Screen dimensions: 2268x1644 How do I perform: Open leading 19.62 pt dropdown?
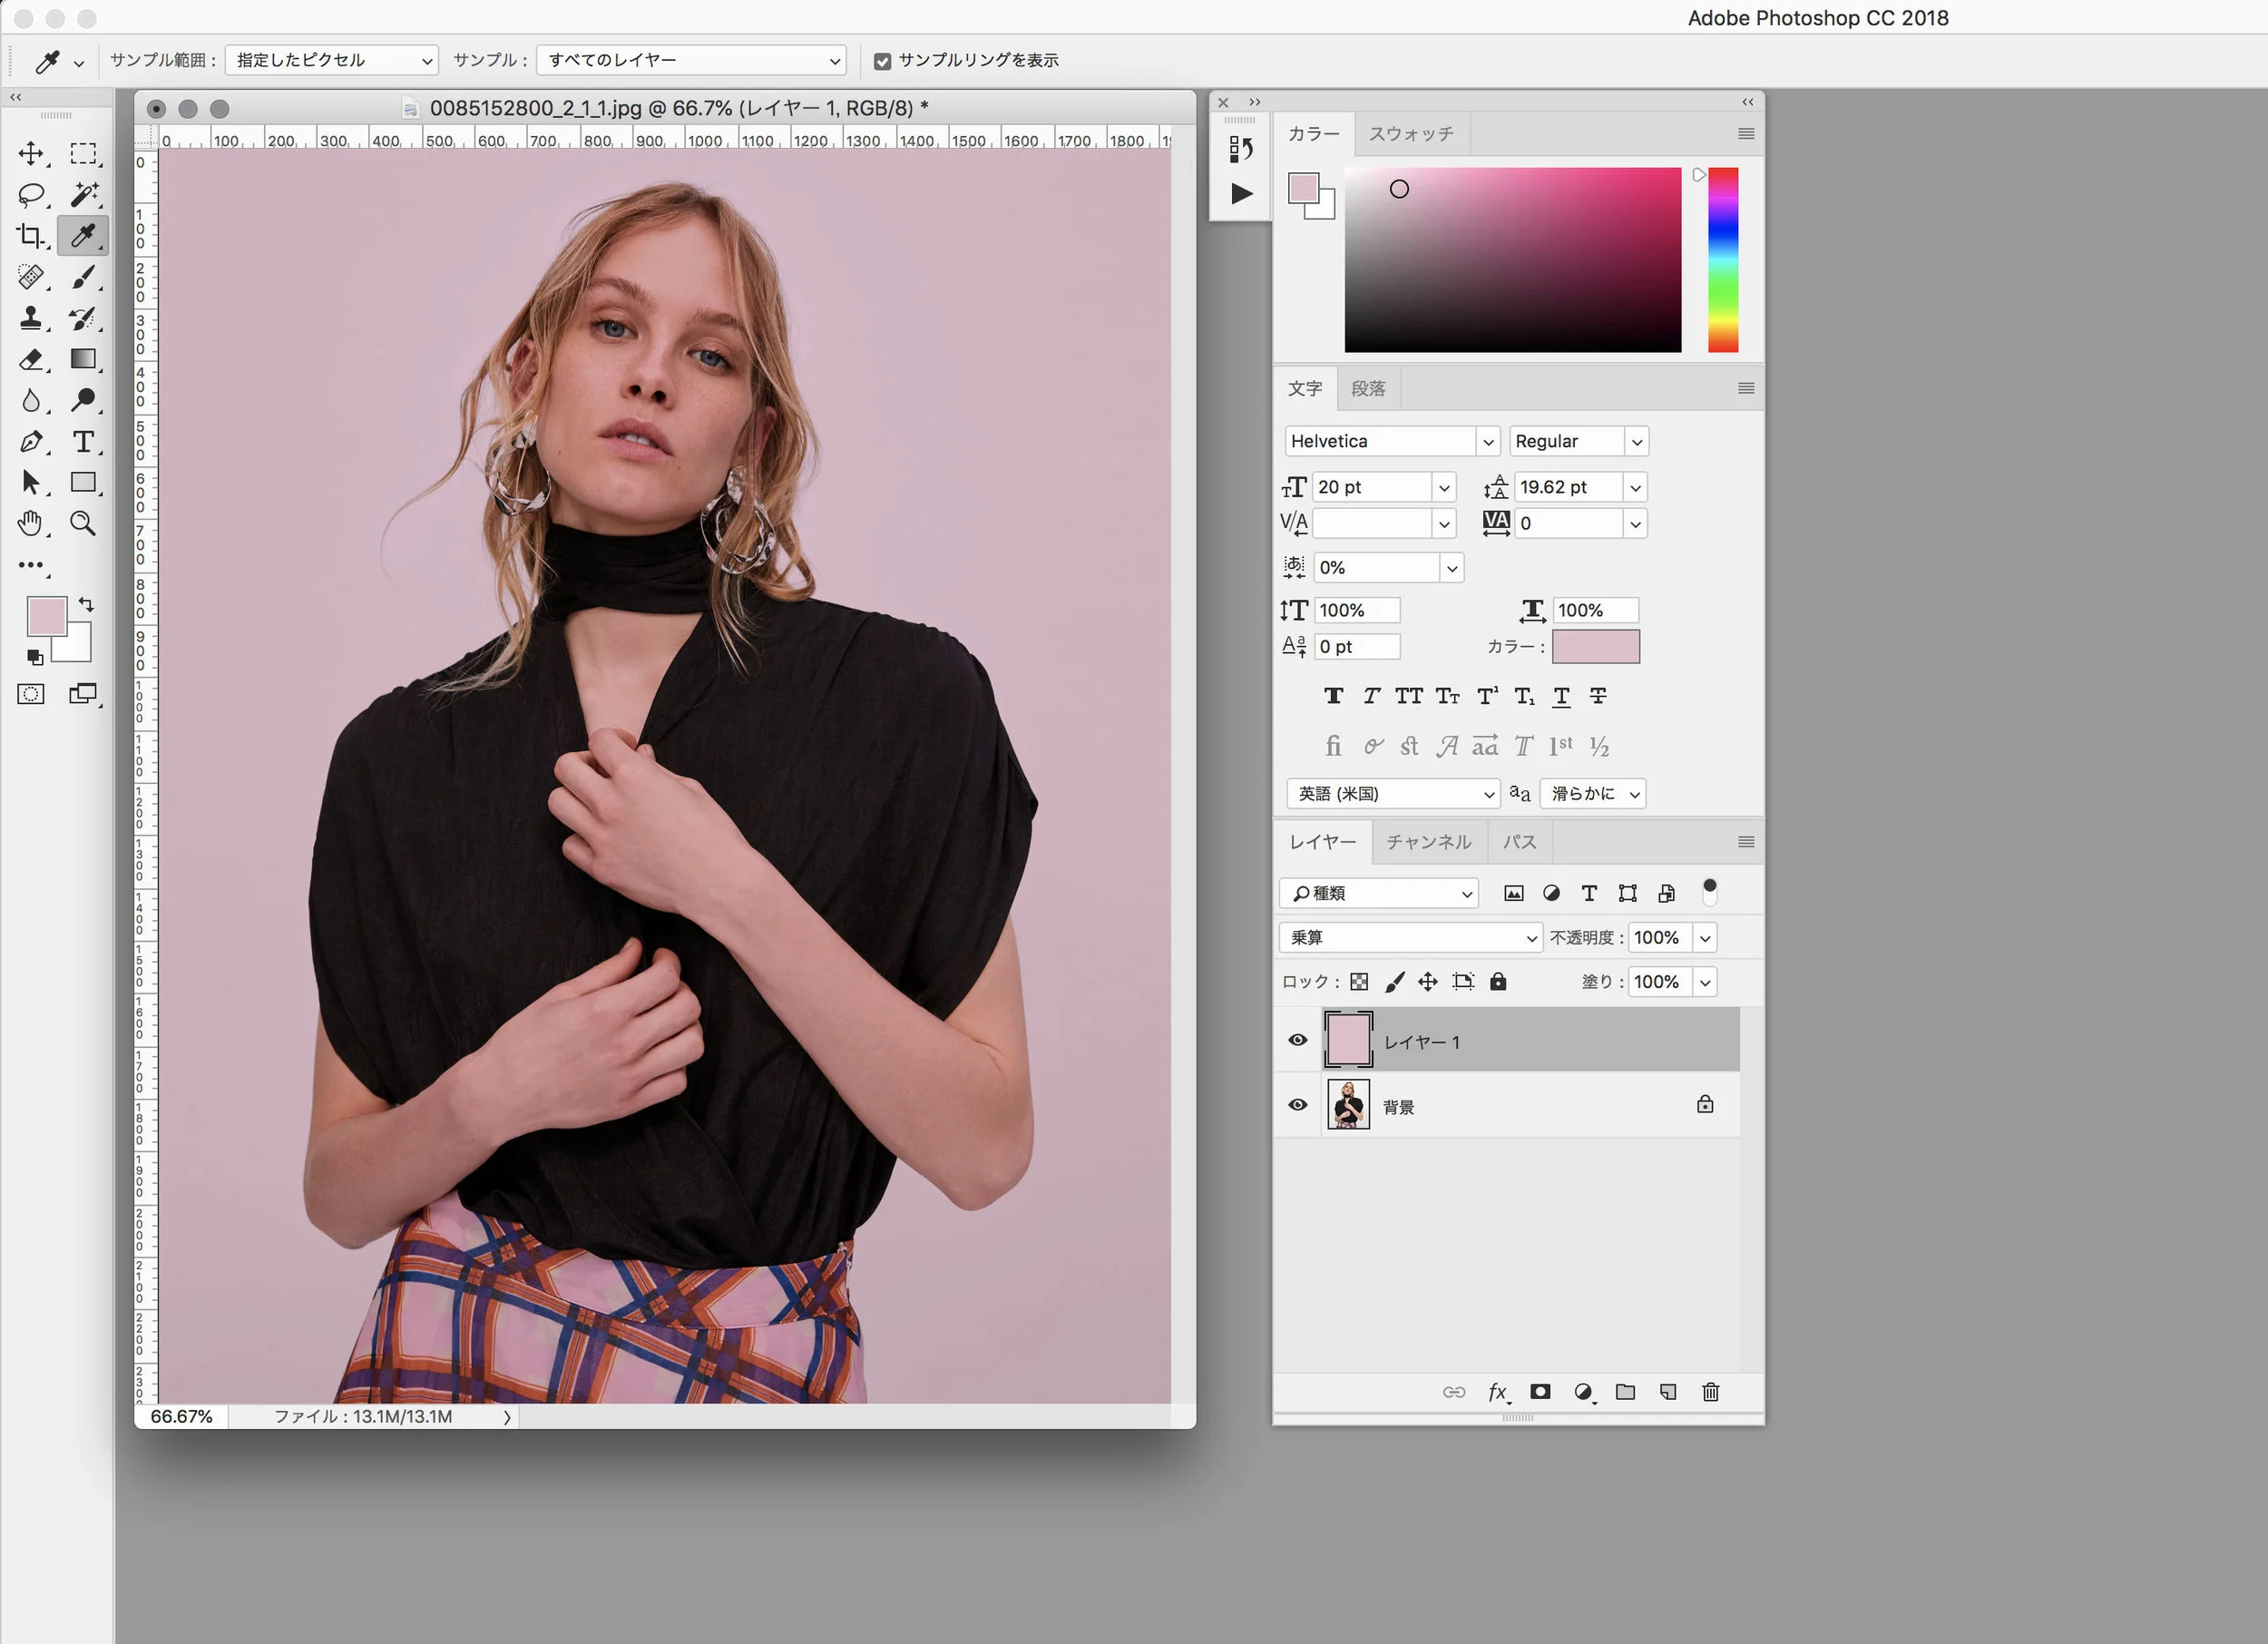[x=1635, y=488]
